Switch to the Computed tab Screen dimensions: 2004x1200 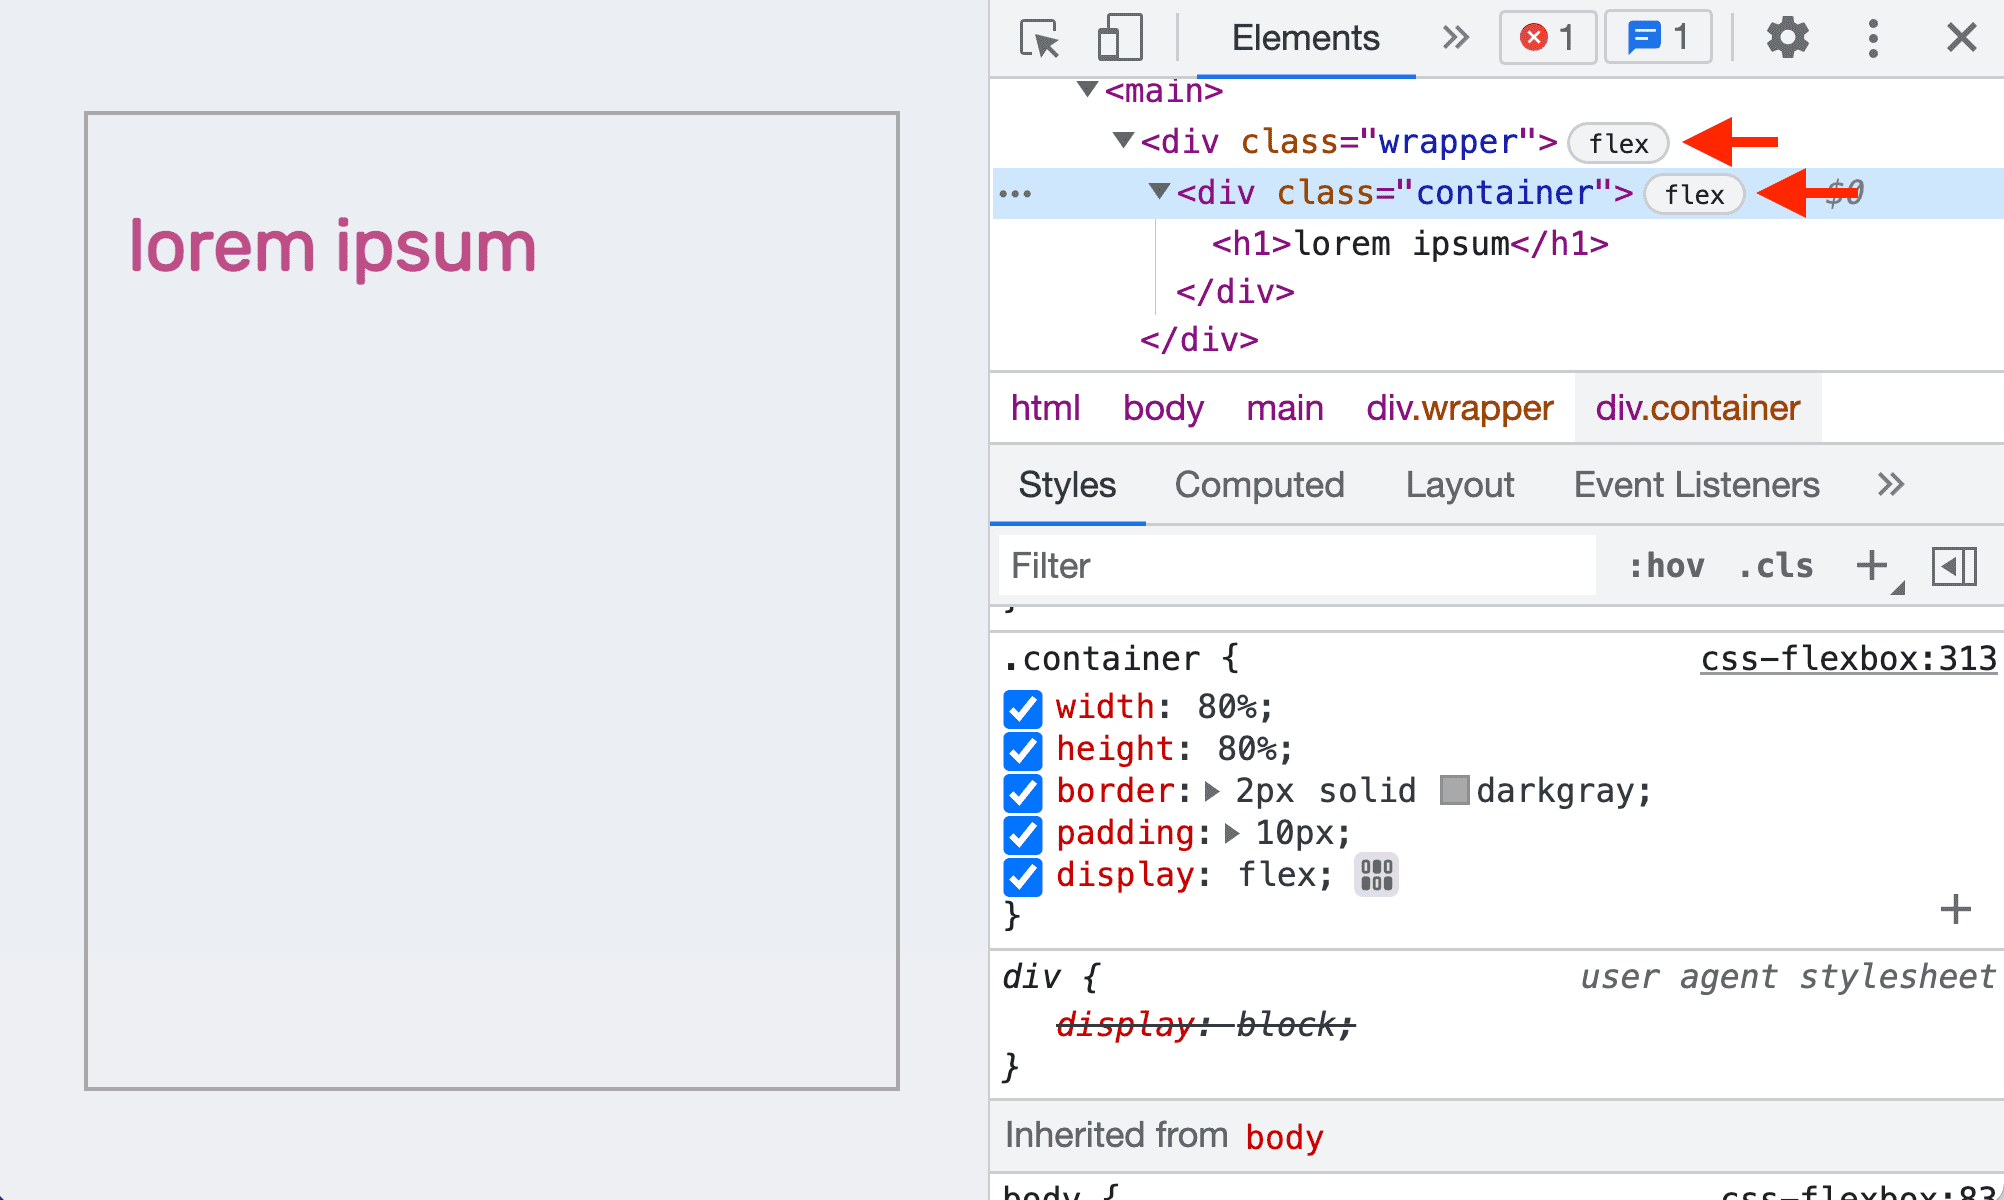[1258, 483]
